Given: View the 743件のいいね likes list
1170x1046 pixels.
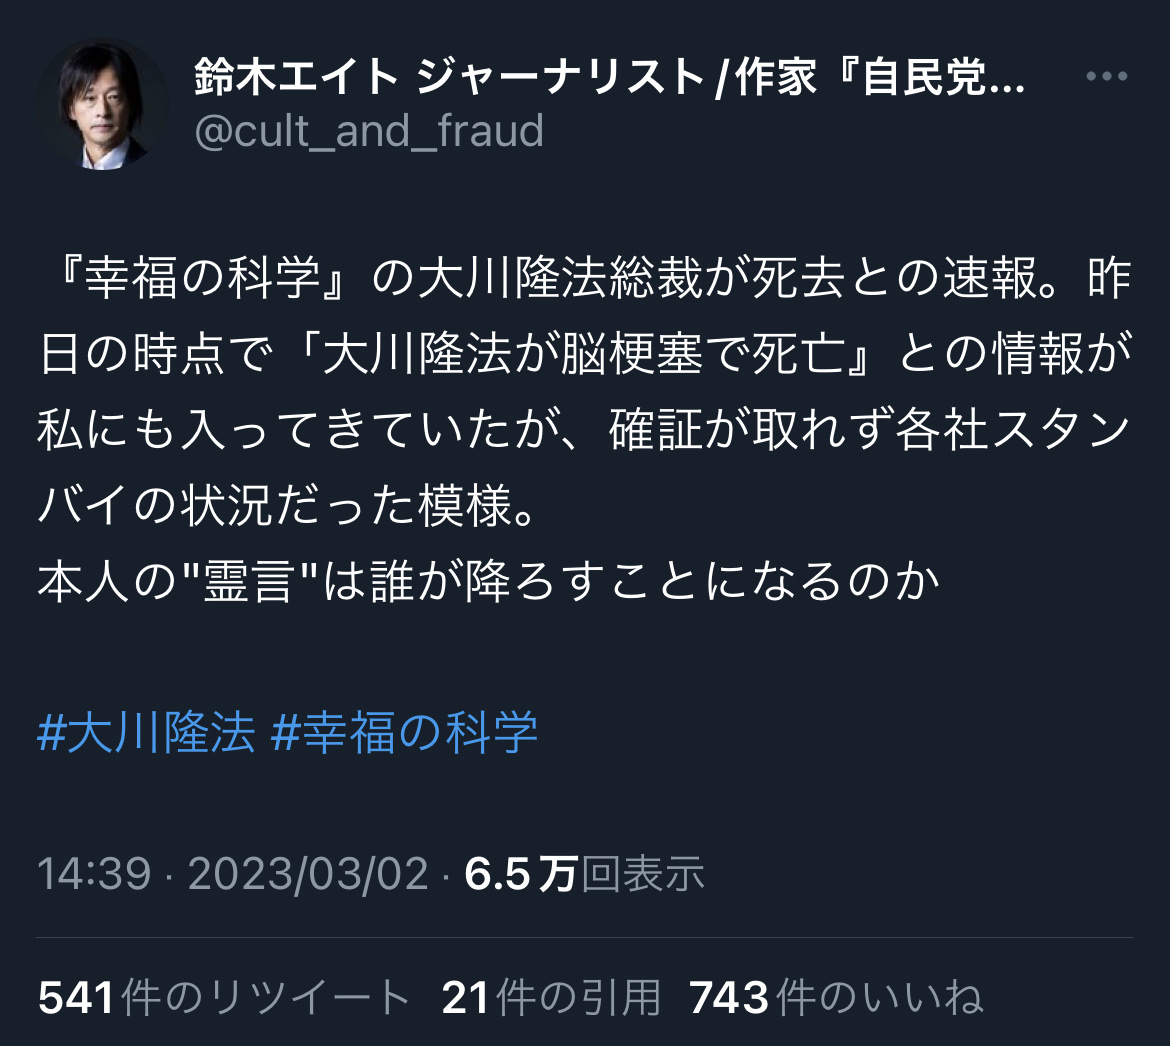Looking at the screenshot, I should pyautogui.click(x=836, y=998).
